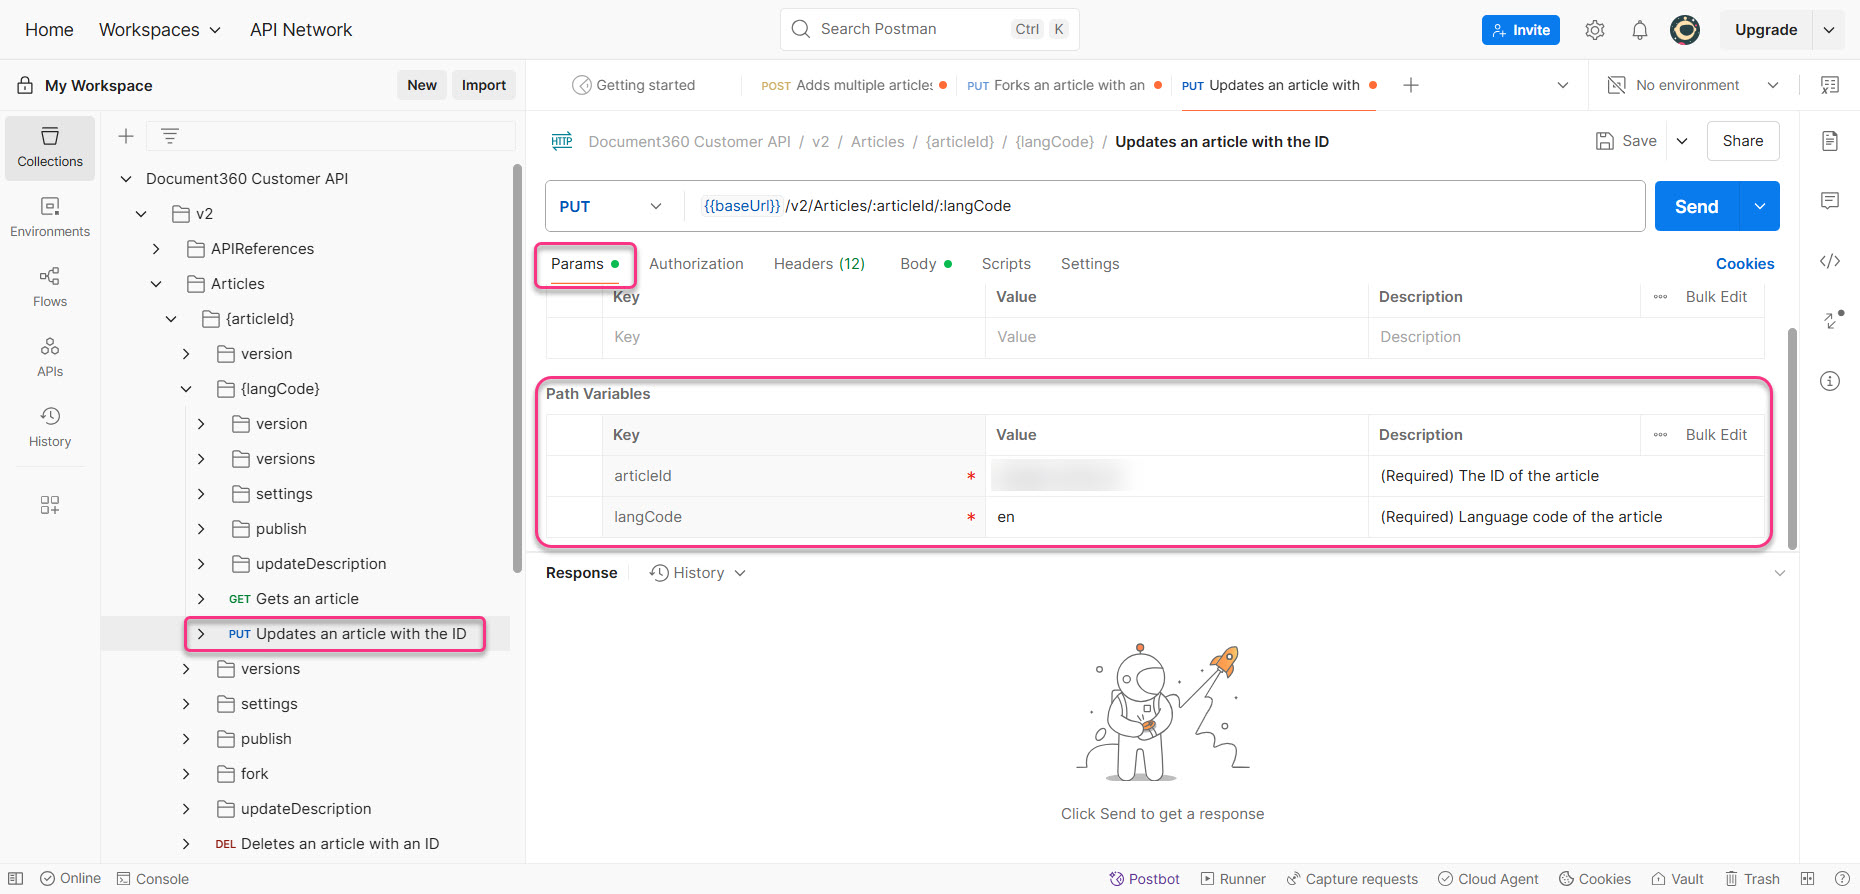The image size is (1860, 894).
Task: Expand the fork folder
Action: 186,774
